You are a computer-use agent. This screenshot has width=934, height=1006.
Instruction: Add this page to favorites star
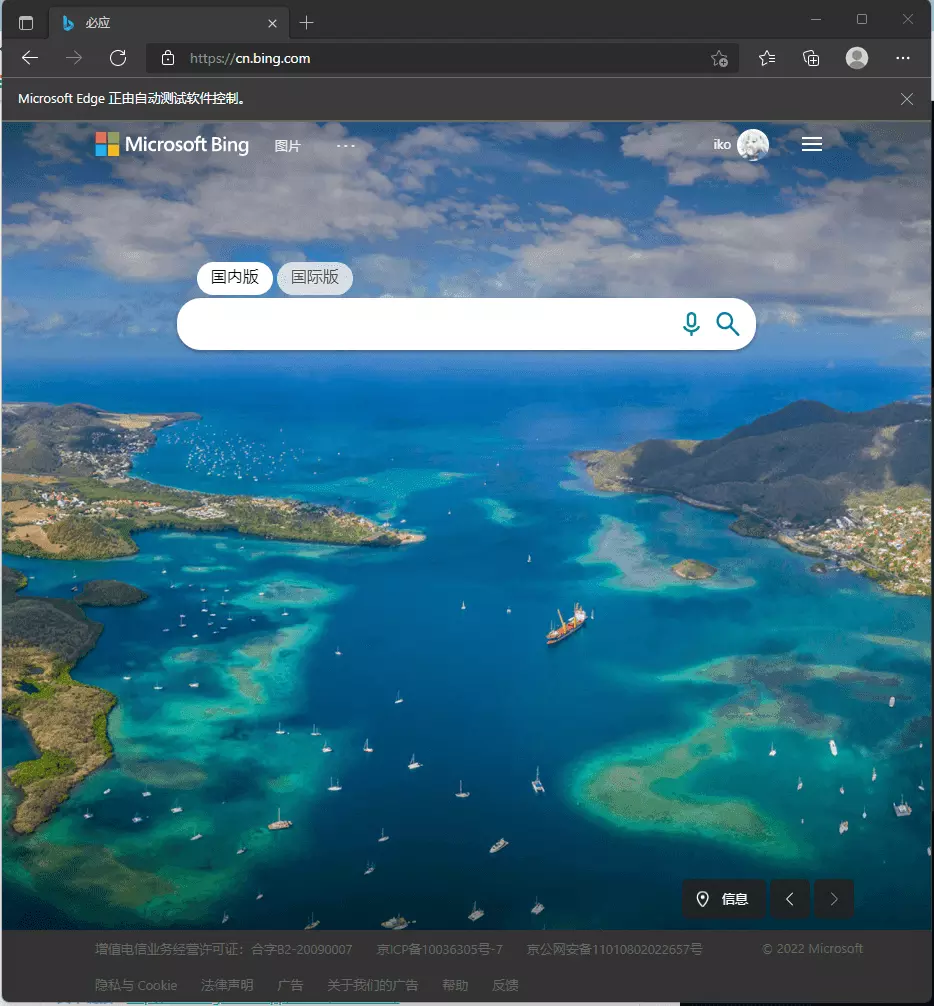click(719, 58)
